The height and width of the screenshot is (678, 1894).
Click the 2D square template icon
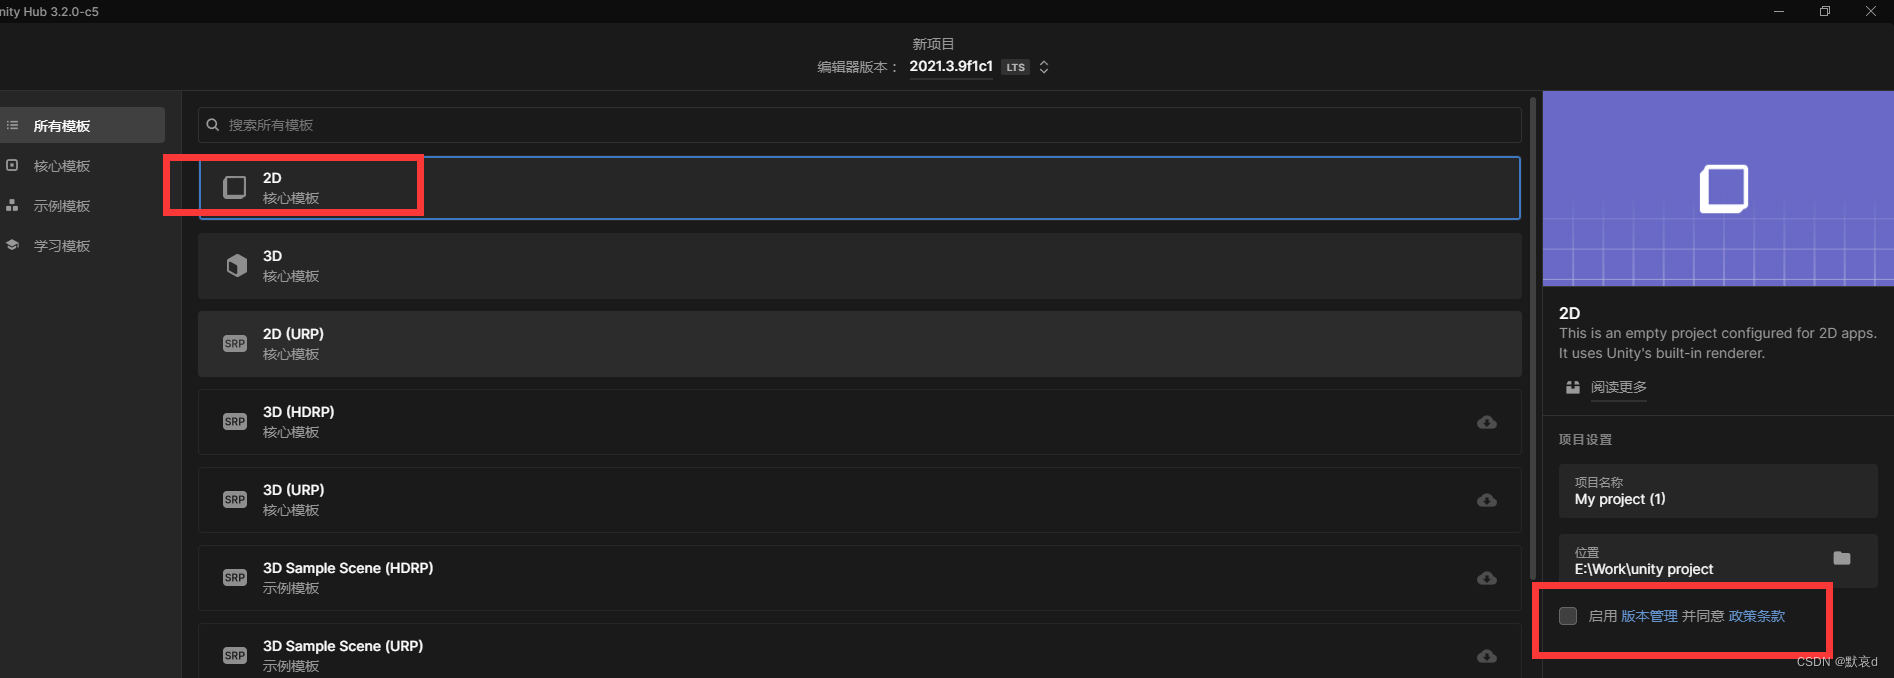pyautogui.click(x=234, y=187)
